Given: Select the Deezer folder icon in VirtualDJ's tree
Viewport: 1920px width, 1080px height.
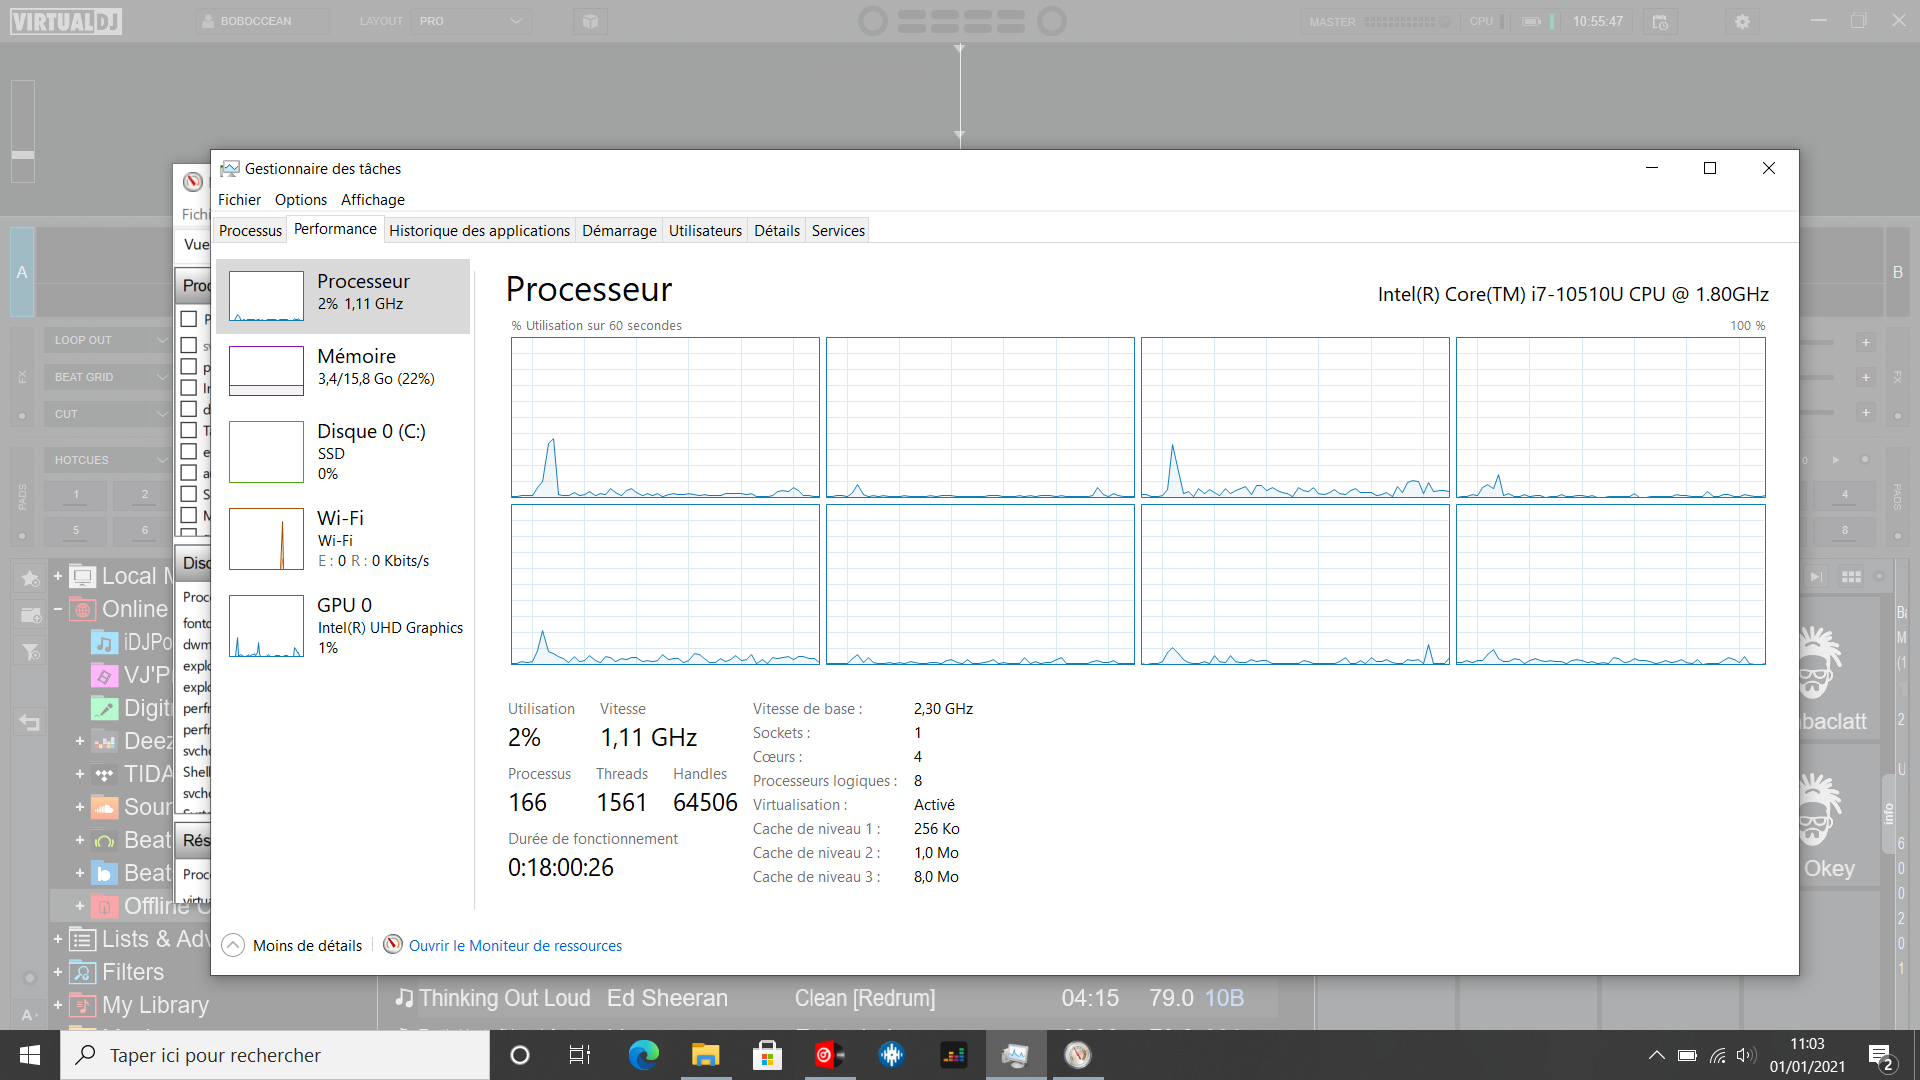Looking at the screenshot, I should (105, 741).
